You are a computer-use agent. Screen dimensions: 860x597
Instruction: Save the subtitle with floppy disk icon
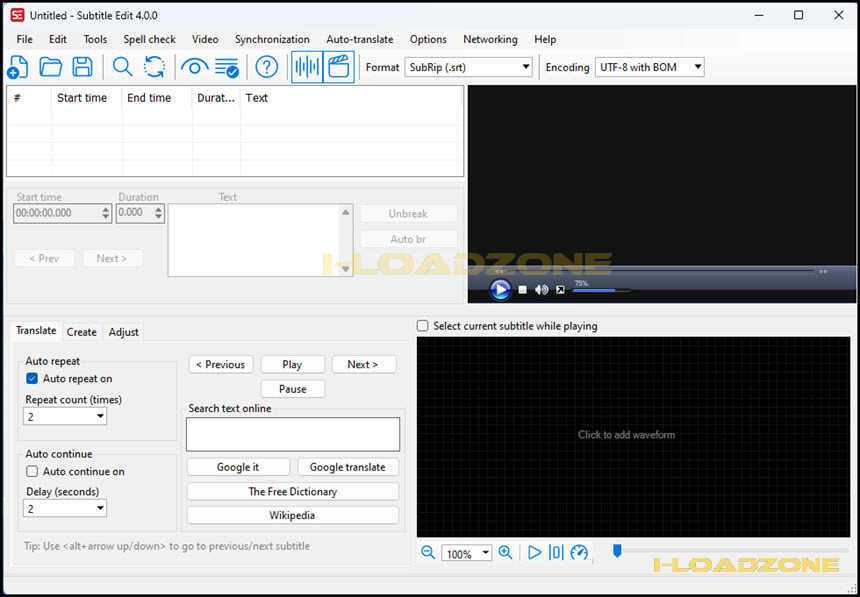pos(83,67)
